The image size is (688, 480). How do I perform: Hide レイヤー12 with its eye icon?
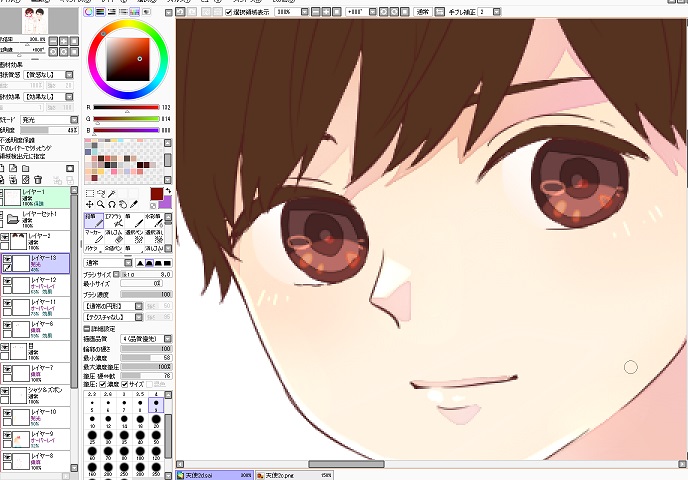click(7, 281)
